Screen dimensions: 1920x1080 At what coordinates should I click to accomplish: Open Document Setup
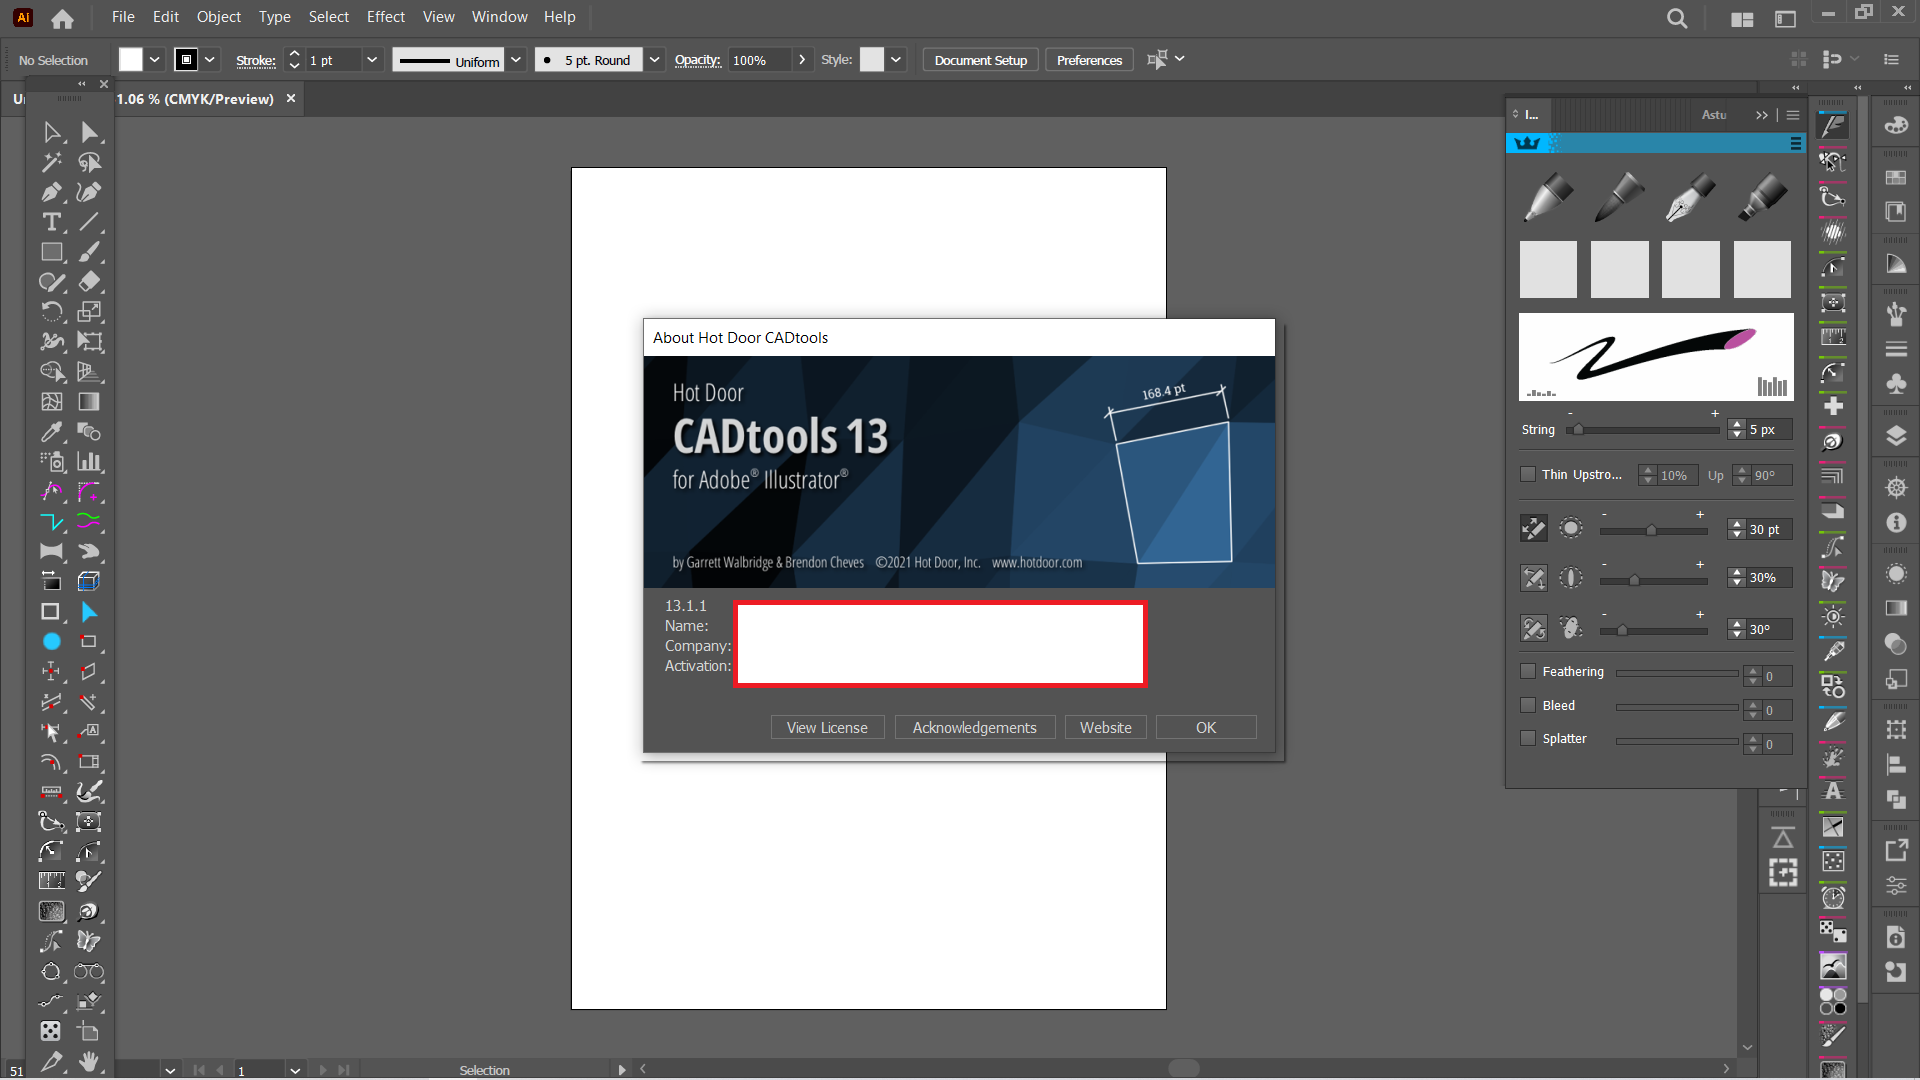click(981, 60)
